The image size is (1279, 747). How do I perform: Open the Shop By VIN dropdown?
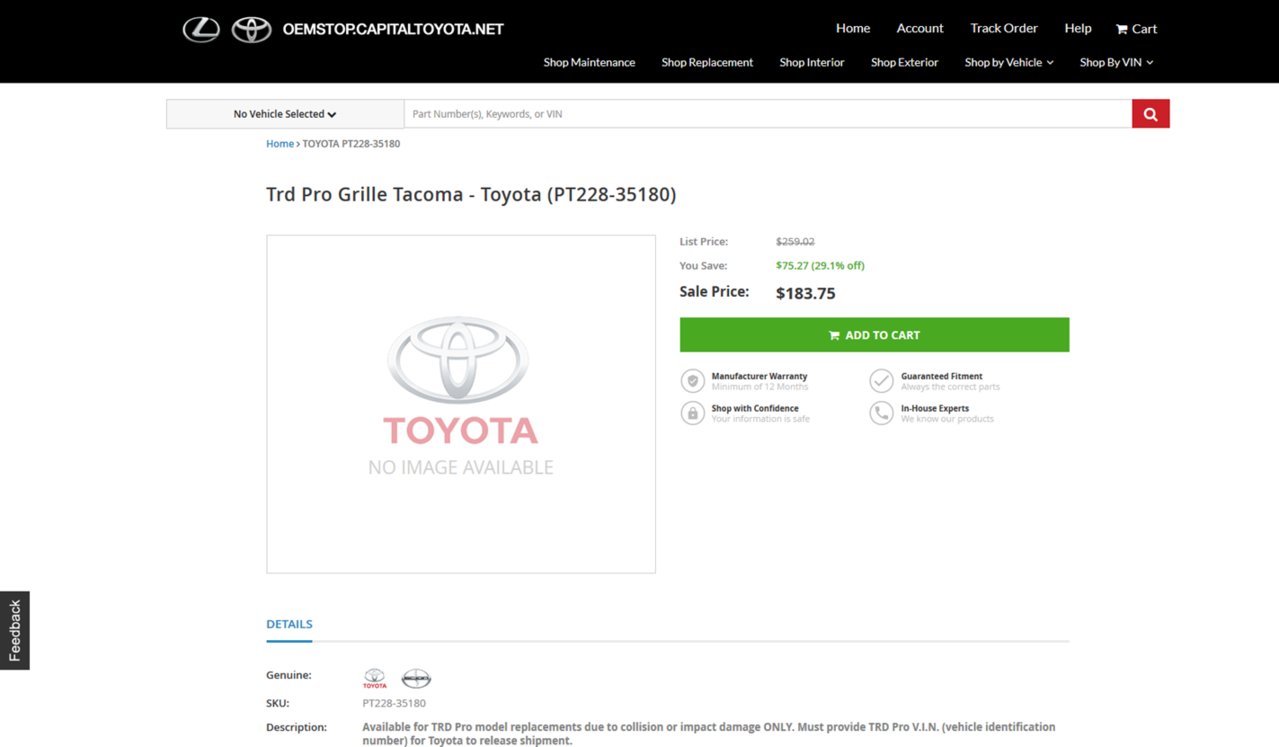pos(1116,62)
